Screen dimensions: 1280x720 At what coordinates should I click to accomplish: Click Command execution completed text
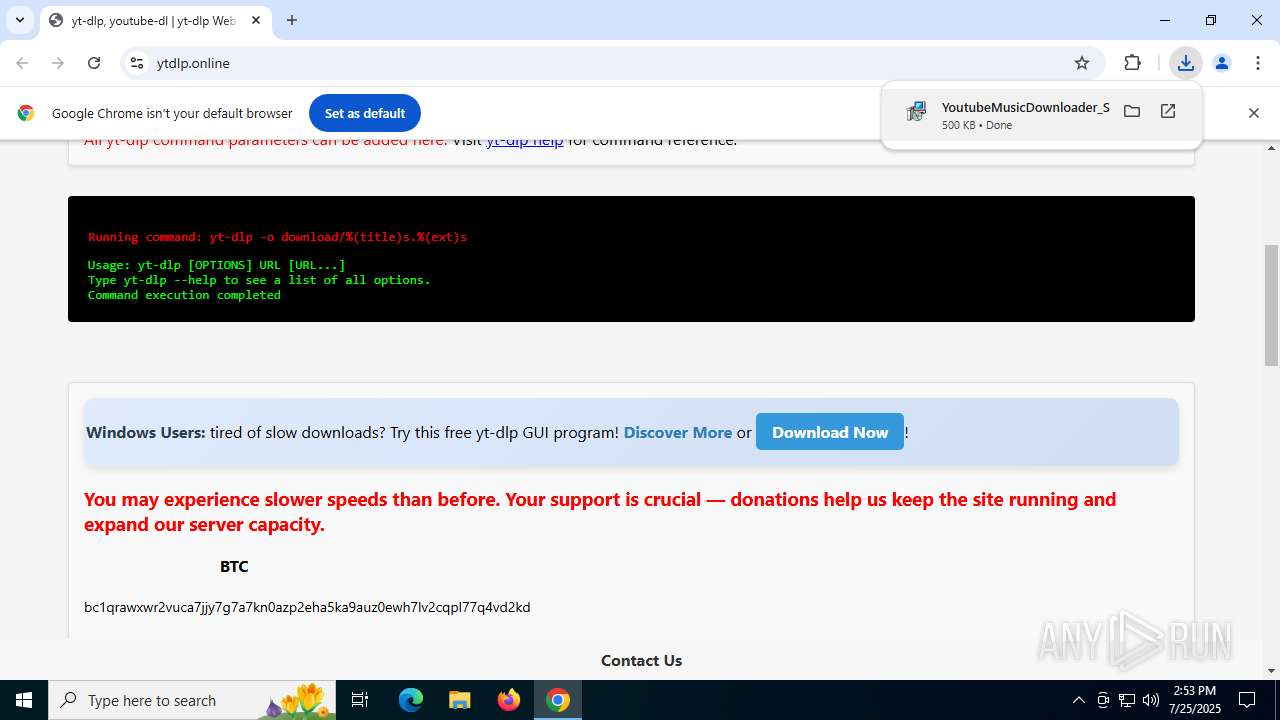184,295
